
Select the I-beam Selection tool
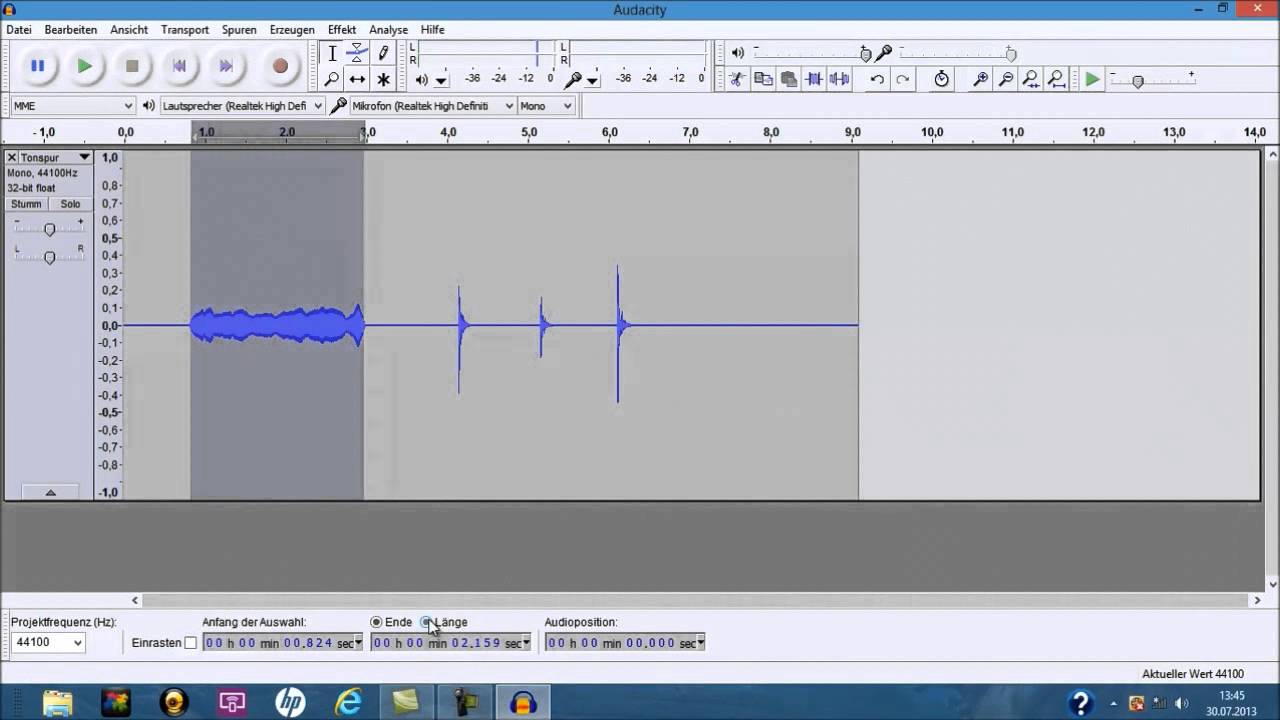pos(332,53)
